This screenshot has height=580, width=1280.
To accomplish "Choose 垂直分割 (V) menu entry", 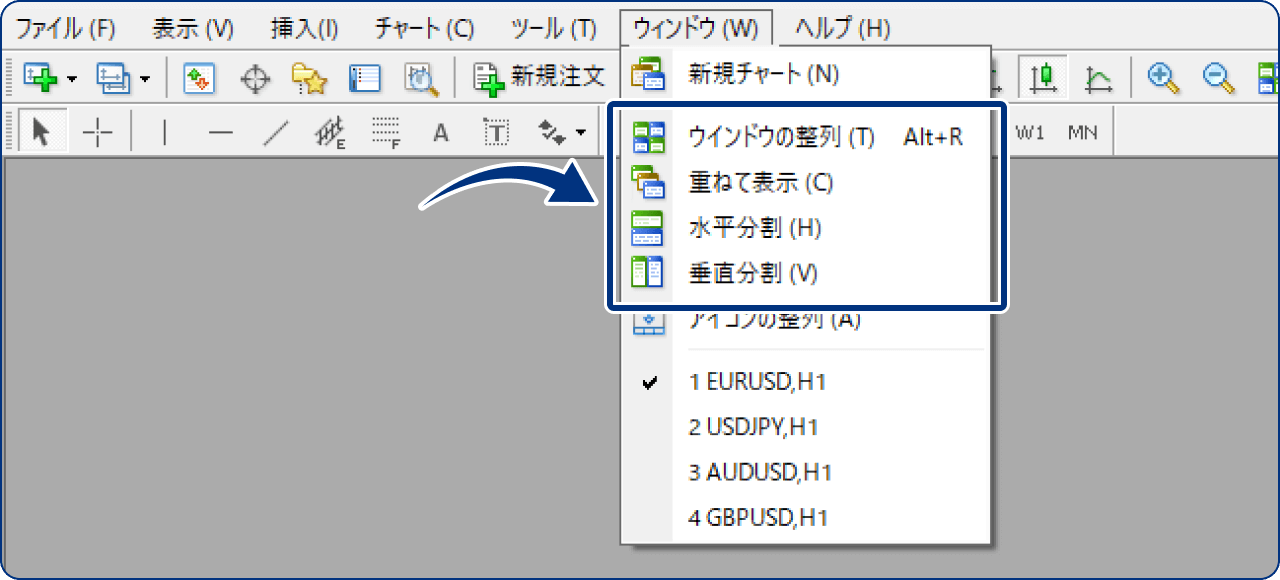I will click(x=806, y=272).
